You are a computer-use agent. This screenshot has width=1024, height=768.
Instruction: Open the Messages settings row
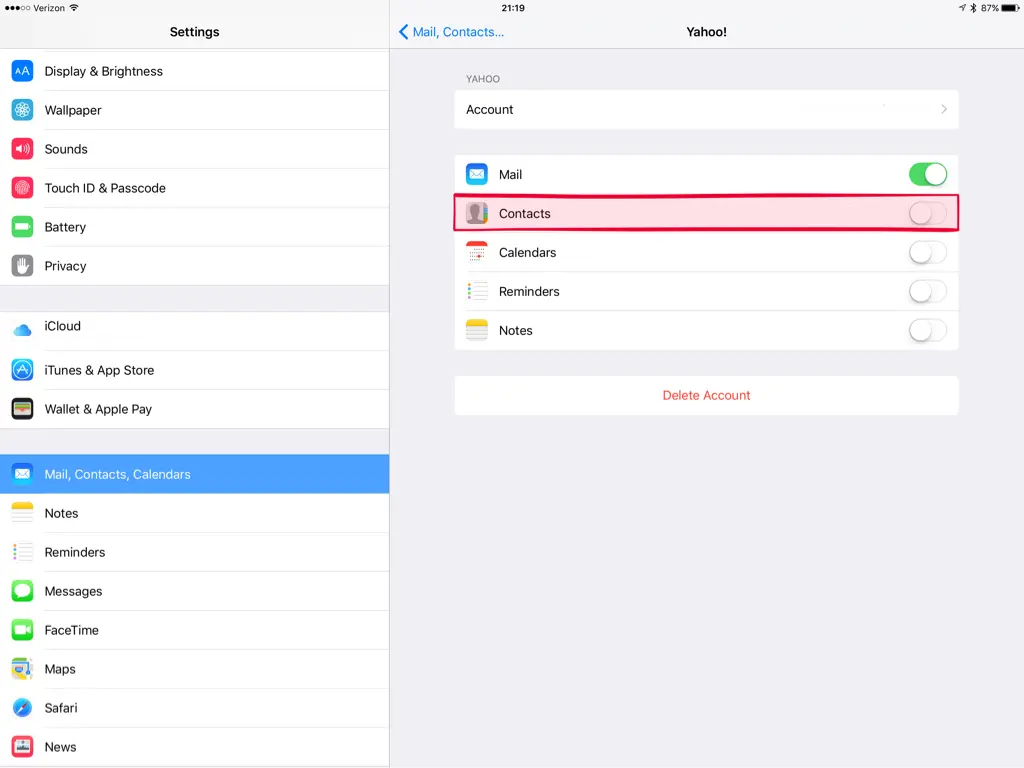[194, 591]
